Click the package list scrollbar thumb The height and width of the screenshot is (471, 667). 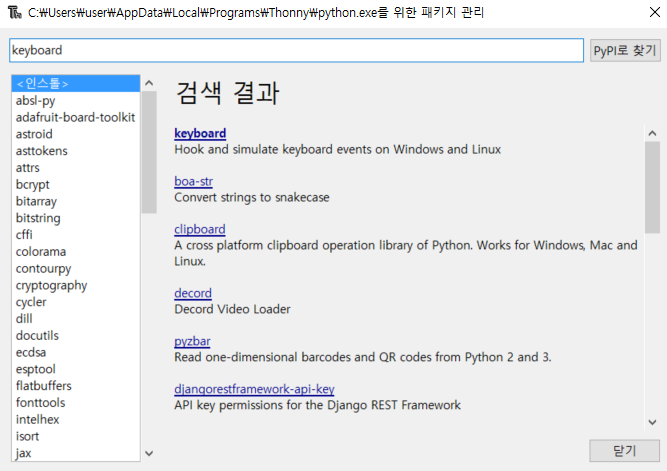pos(149,152)
